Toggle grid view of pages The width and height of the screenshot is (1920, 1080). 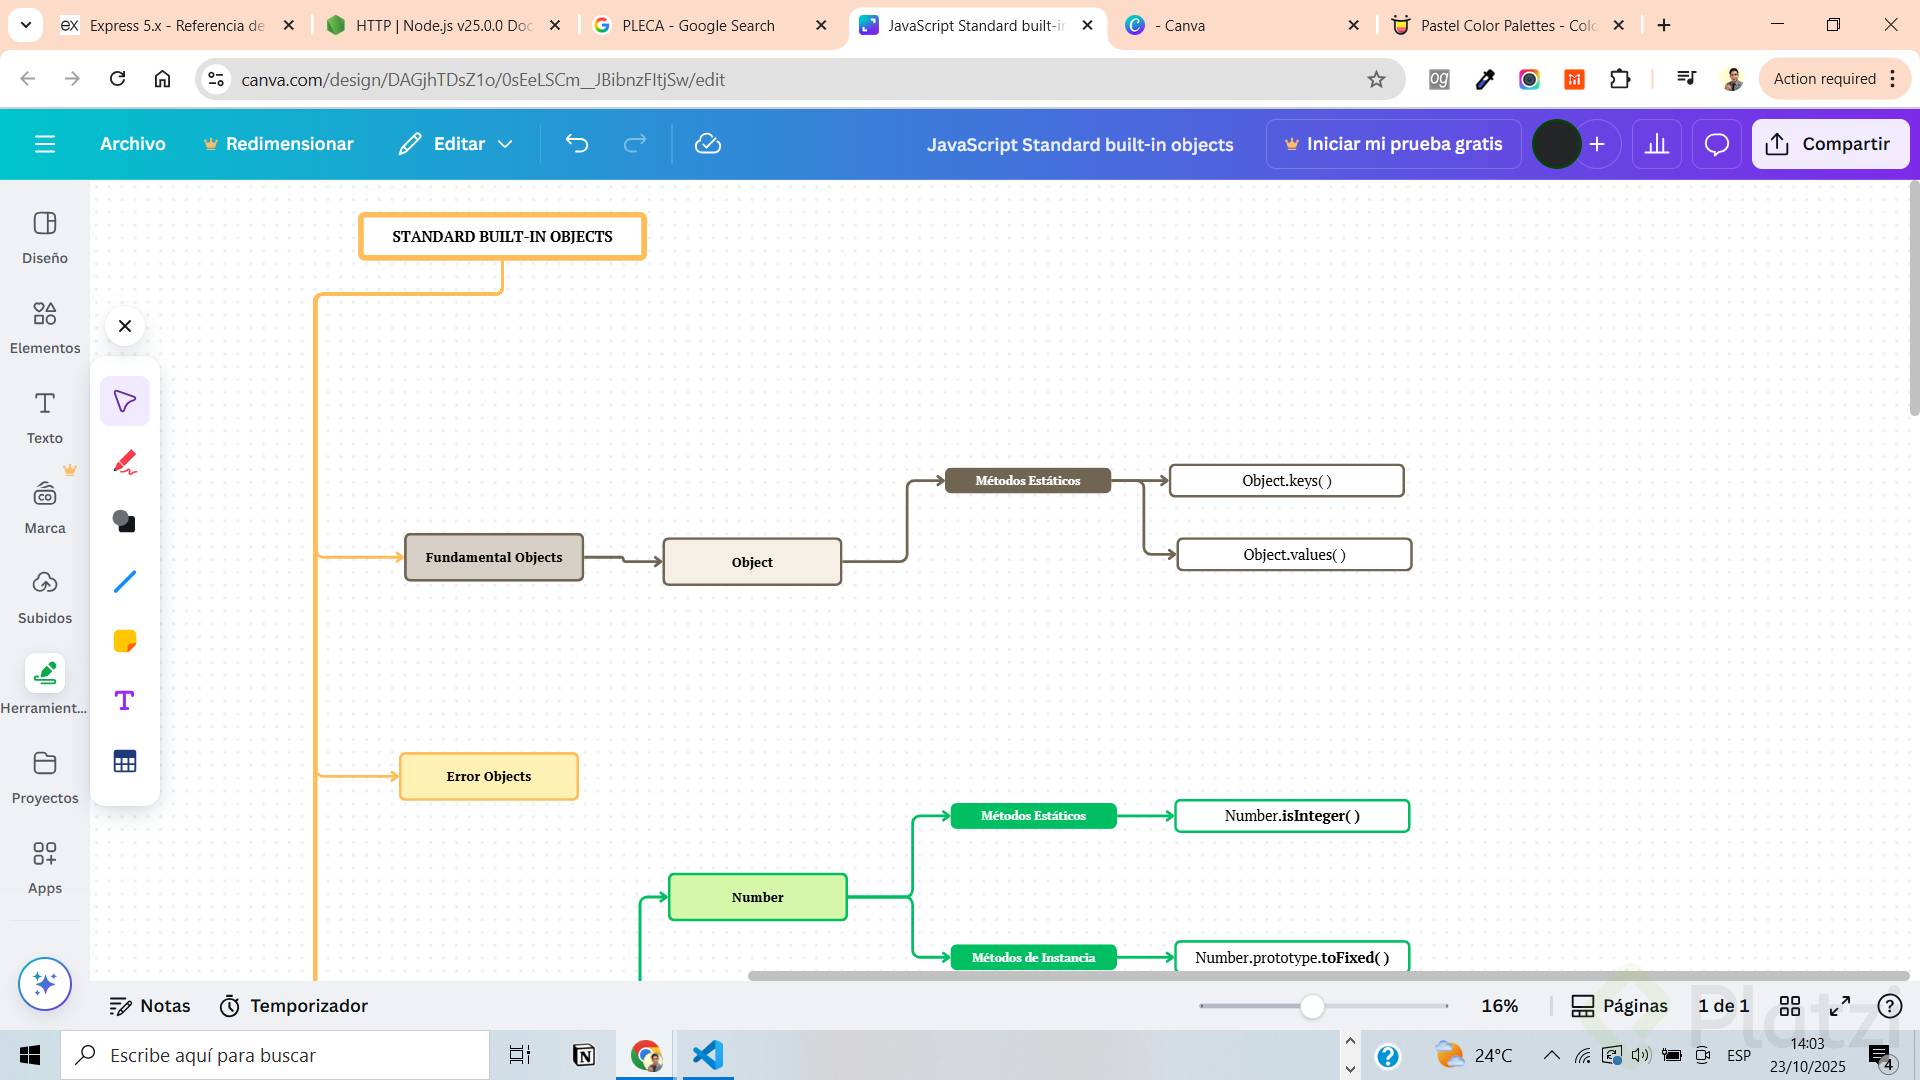click(1790, 1006)
